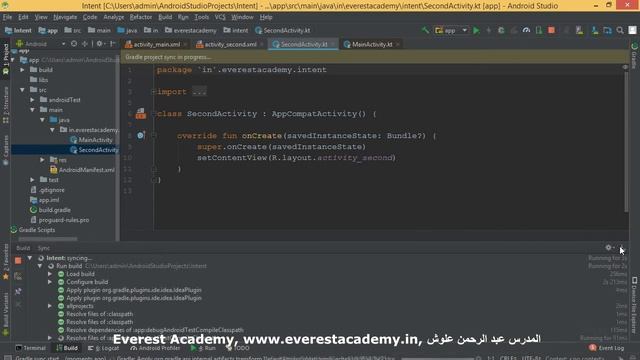Run the app with green play button
This screenshot has height=360, width=640.
click(476, 30)
